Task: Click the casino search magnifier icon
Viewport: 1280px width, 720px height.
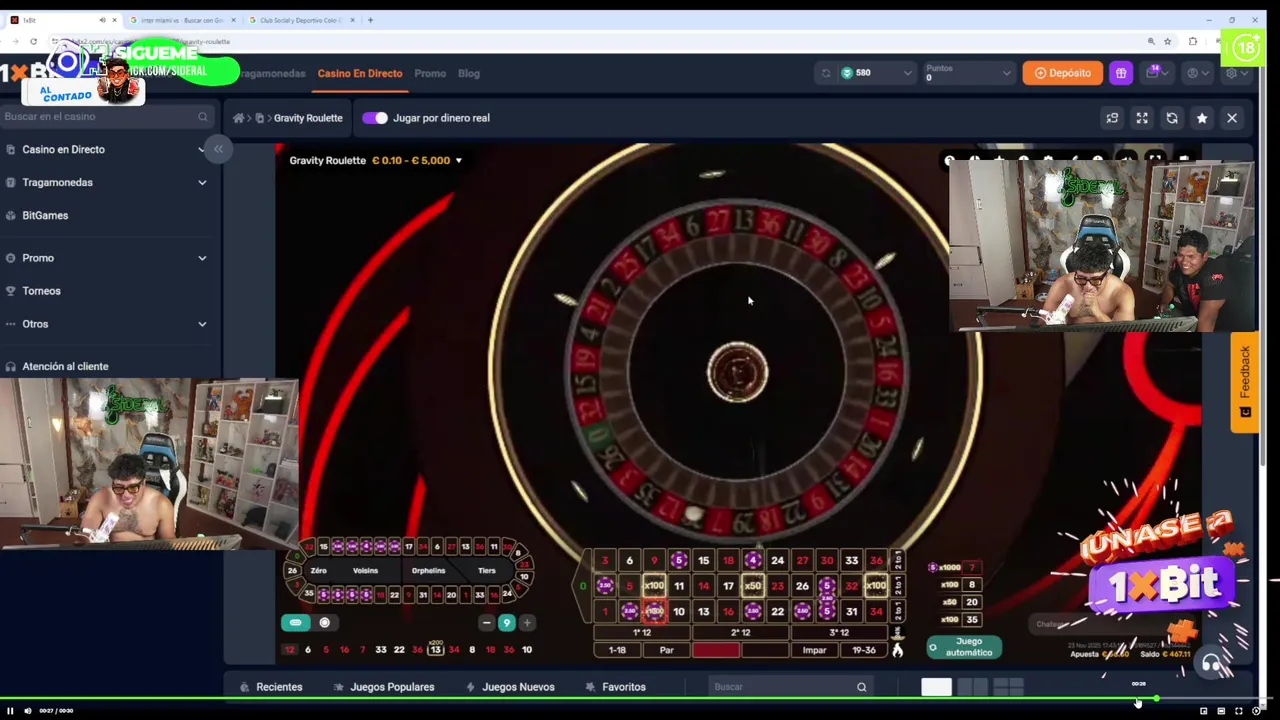Action: 203,117
